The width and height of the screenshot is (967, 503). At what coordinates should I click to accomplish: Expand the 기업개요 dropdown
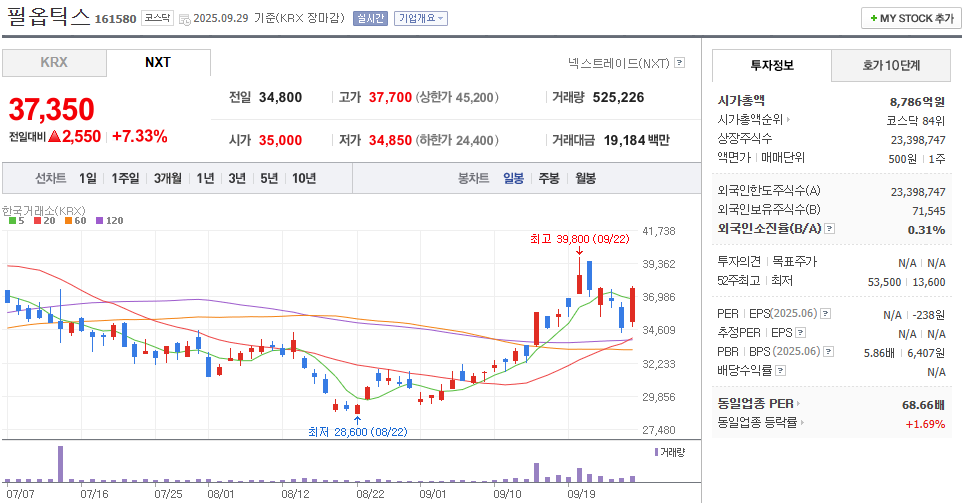click(421, 18)
